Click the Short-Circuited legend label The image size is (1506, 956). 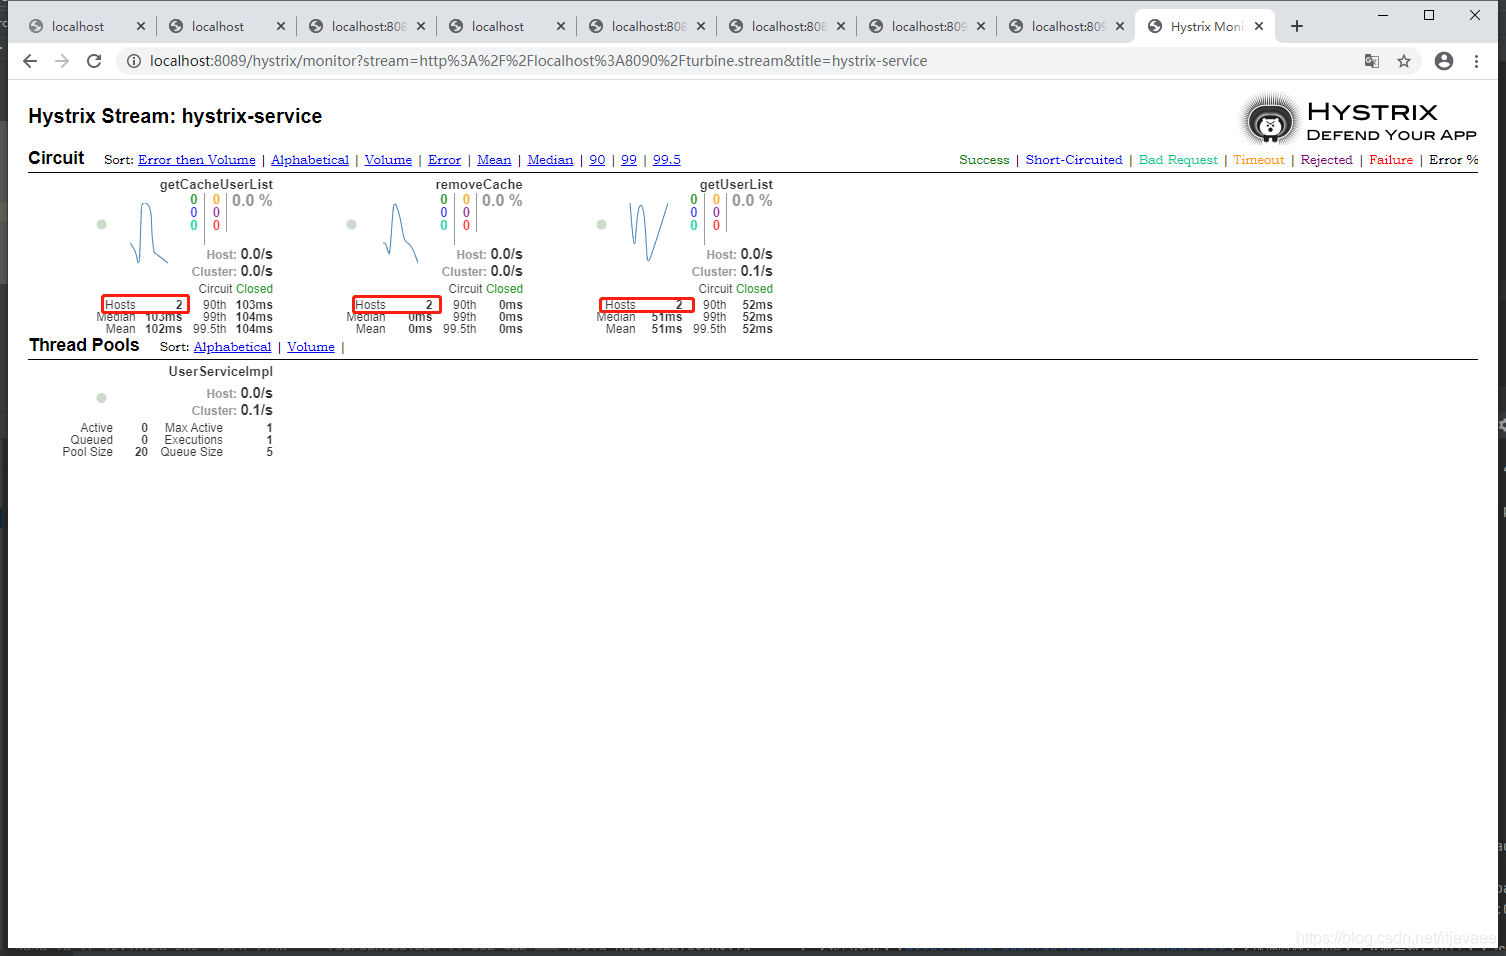coord(1074,160)
